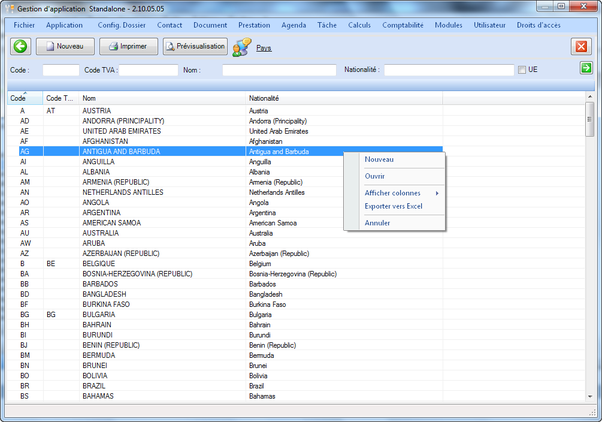The height and width of the screenshot is (422, 602).
Task: Expand Afficher colonnes submenu
Action: pos(394,193)
